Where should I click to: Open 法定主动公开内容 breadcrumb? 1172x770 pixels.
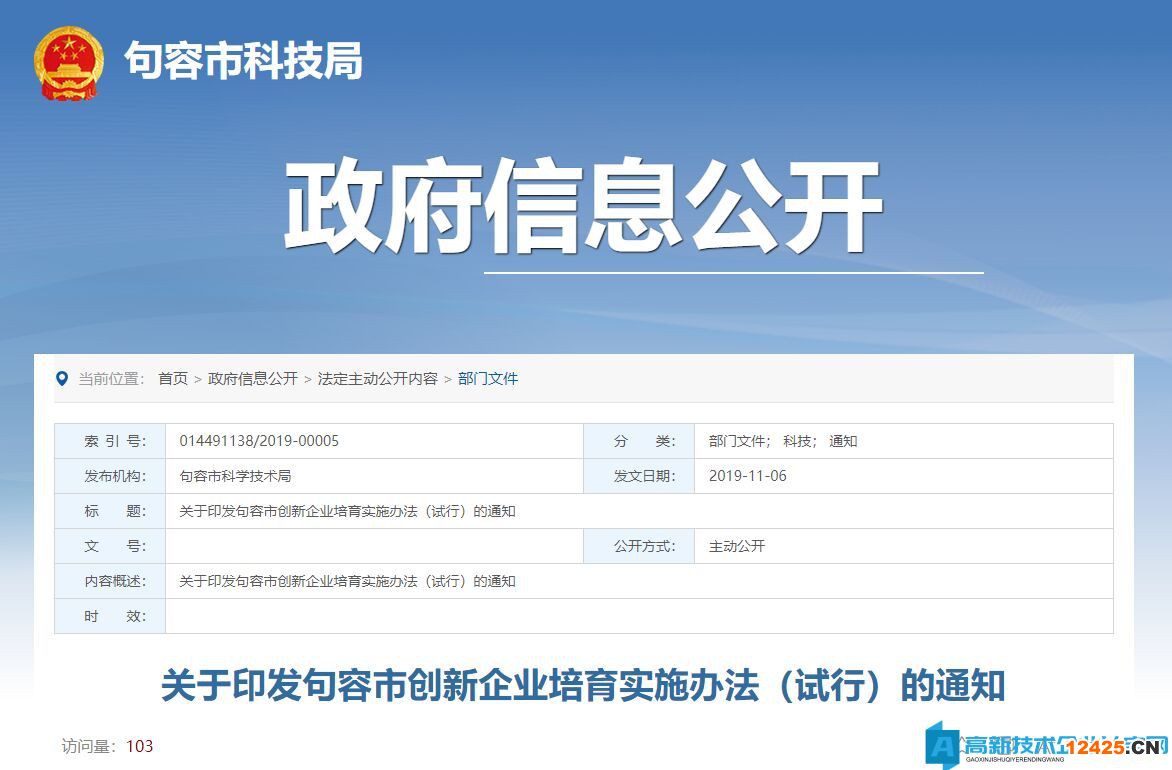[x=377, y=379]
